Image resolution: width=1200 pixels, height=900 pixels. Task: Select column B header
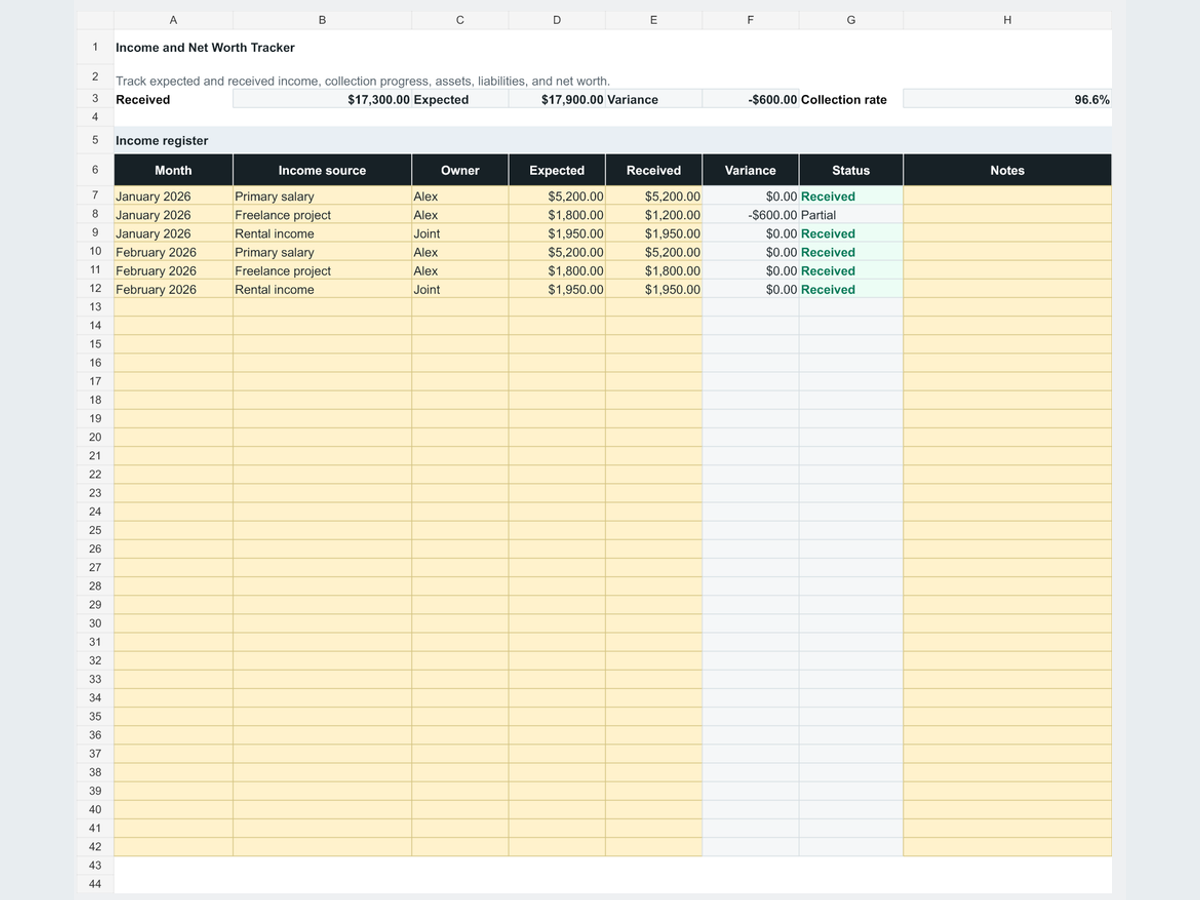322,20
